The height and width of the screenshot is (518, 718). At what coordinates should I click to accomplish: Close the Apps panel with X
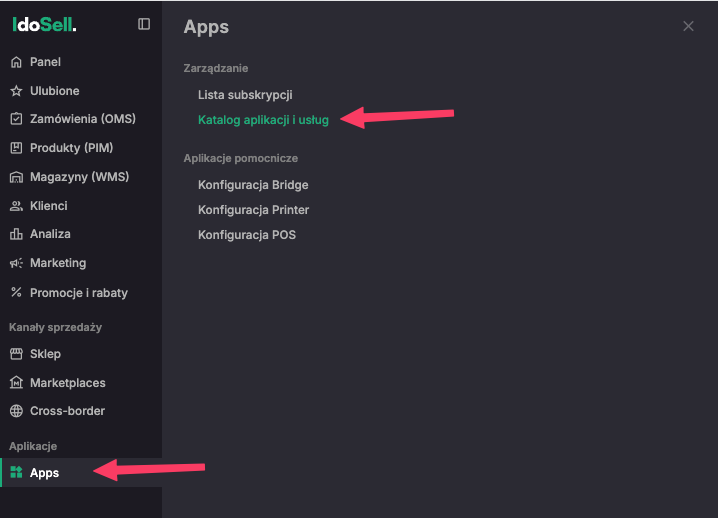coord(688,26)
